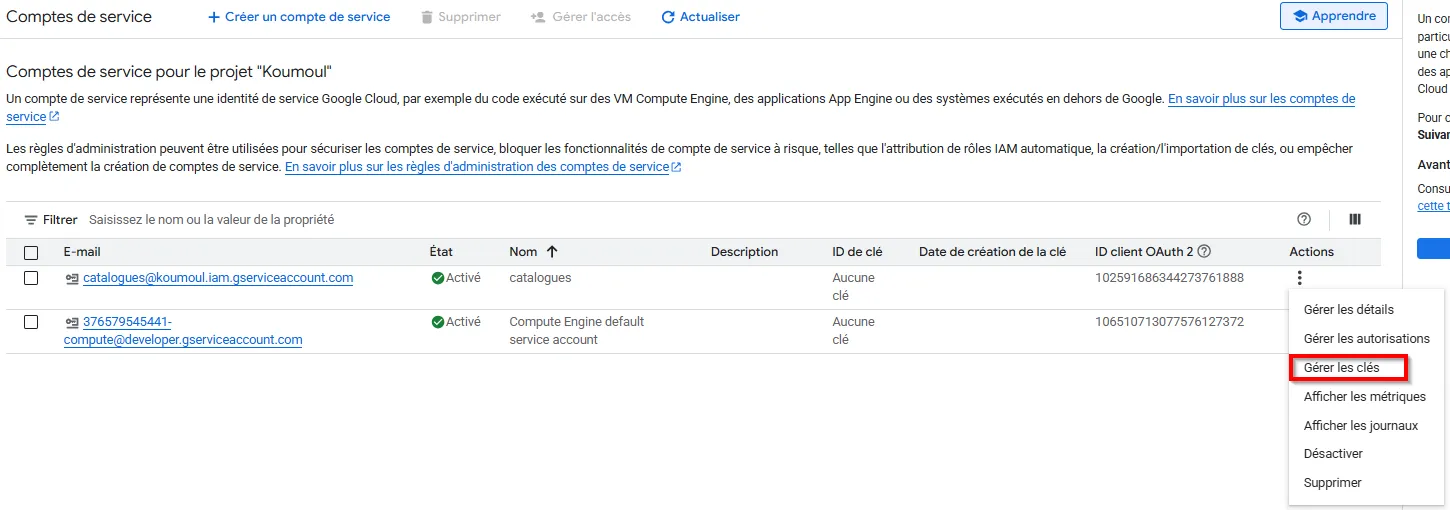
Task: Open catalogues@koumoul.iam.gserviceaccount.com link
Action: tap(218, 278)
